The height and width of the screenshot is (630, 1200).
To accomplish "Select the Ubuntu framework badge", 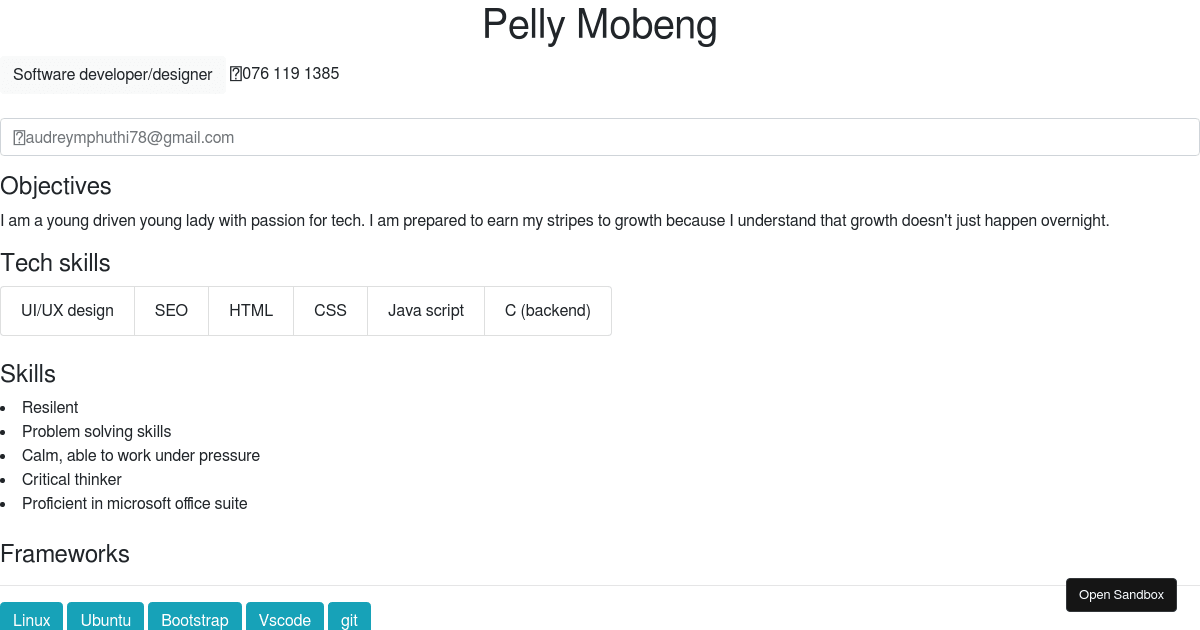I will tap(105, 620).
